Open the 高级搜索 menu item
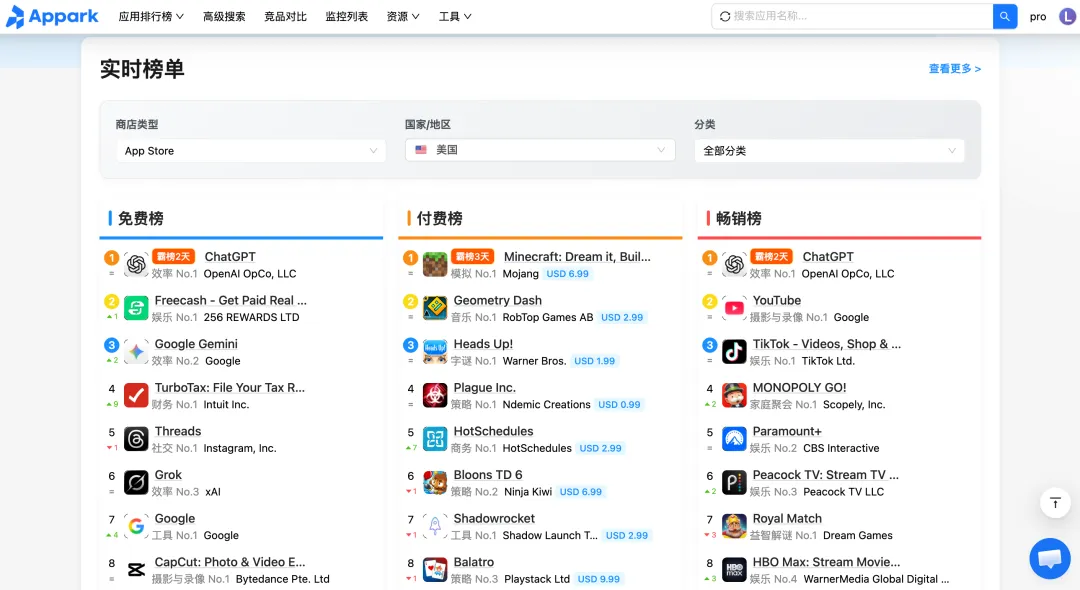The width and height of the screenshot is (1080, 590). (x=224, y=17)
